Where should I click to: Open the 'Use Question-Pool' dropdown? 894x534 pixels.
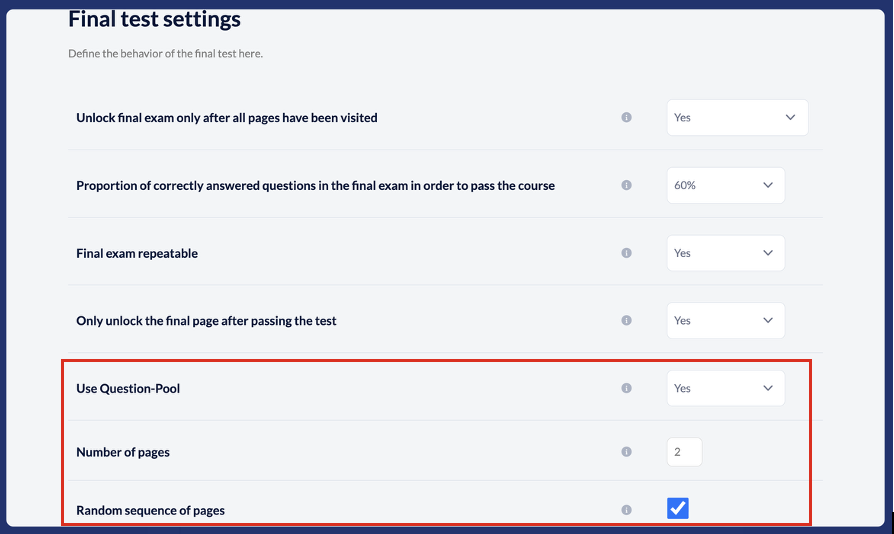click(725, 388)
